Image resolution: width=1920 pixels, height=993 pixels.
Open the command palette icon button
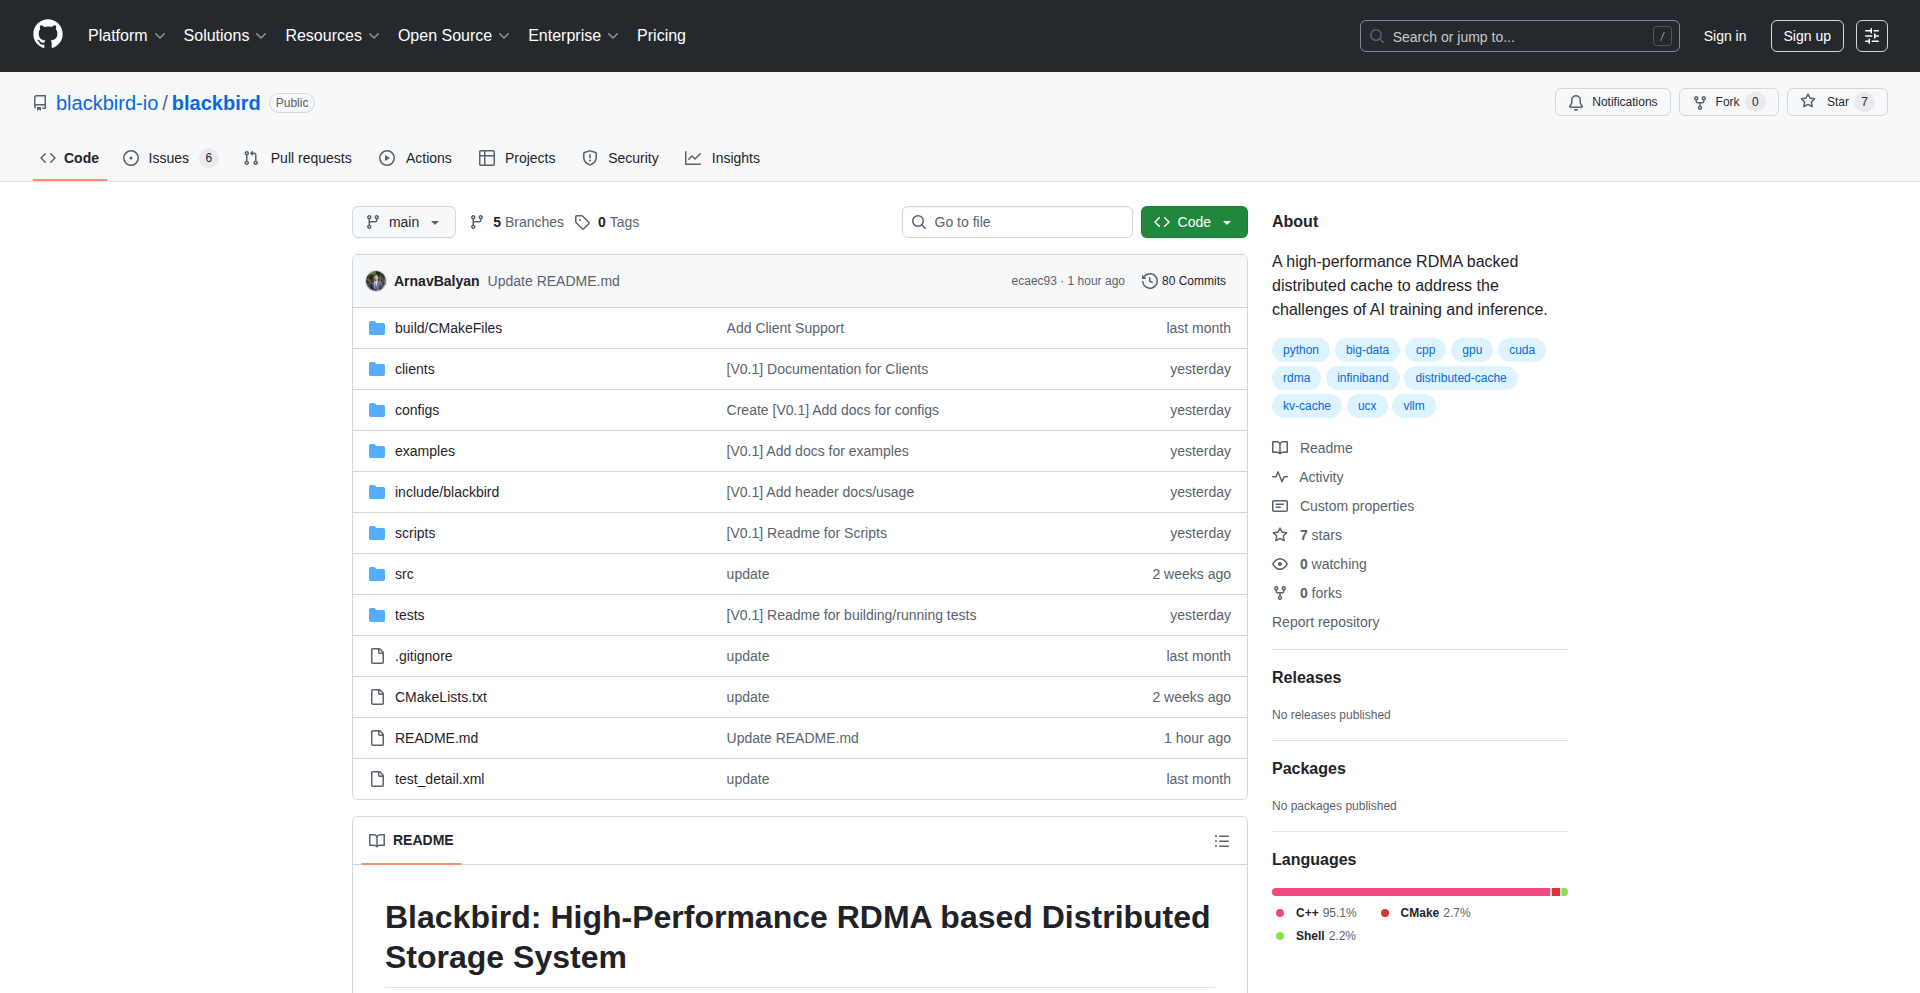click(x=1871, y=36)
